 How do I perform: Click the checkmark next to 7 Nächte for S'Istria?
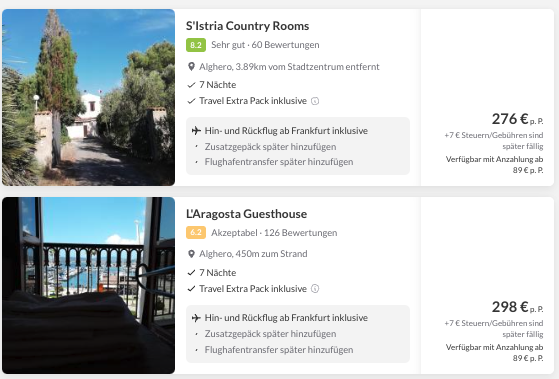191,85
